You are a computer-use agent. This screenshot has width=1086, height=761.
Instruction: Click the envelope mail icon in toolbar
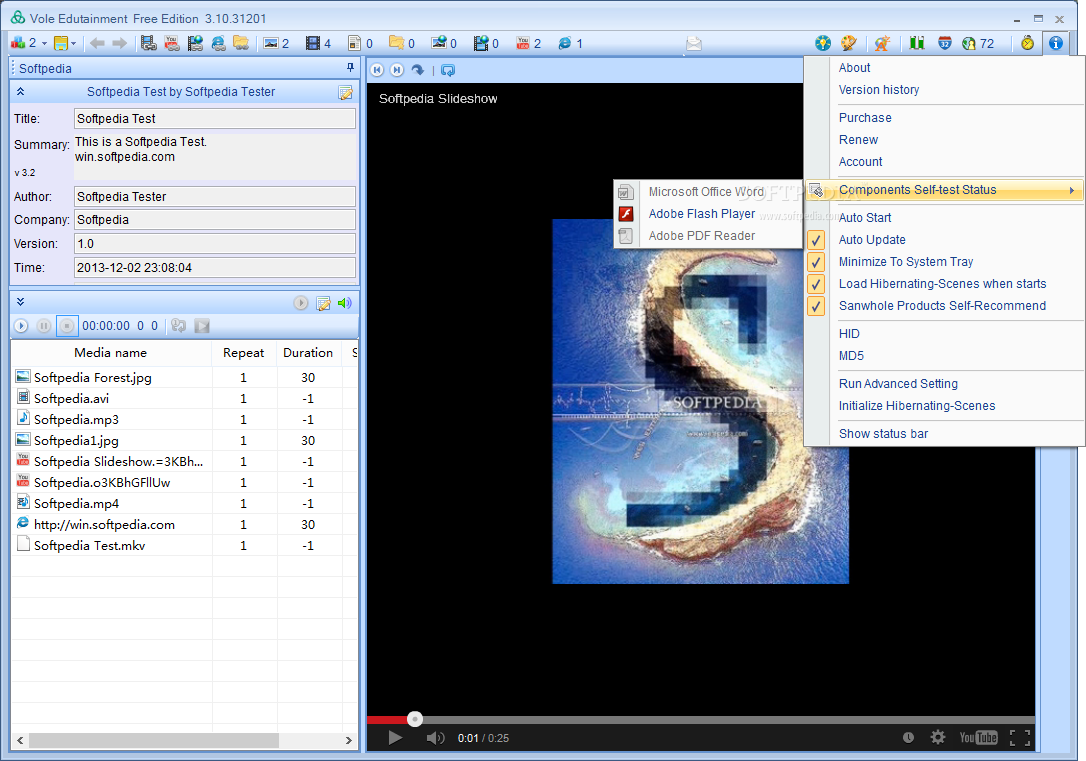point(694,44)
